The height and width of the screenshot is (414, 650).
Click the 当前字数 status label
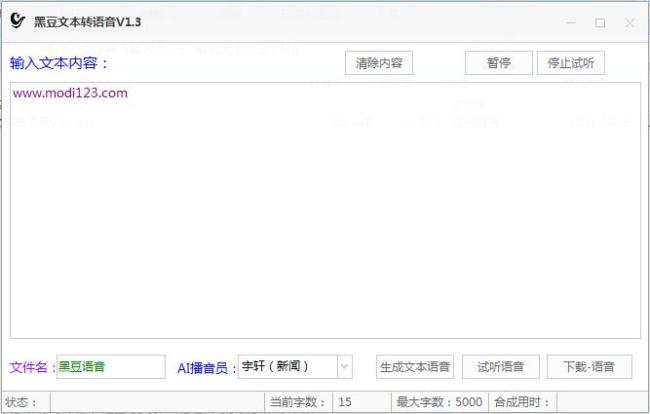click(298, 402)
